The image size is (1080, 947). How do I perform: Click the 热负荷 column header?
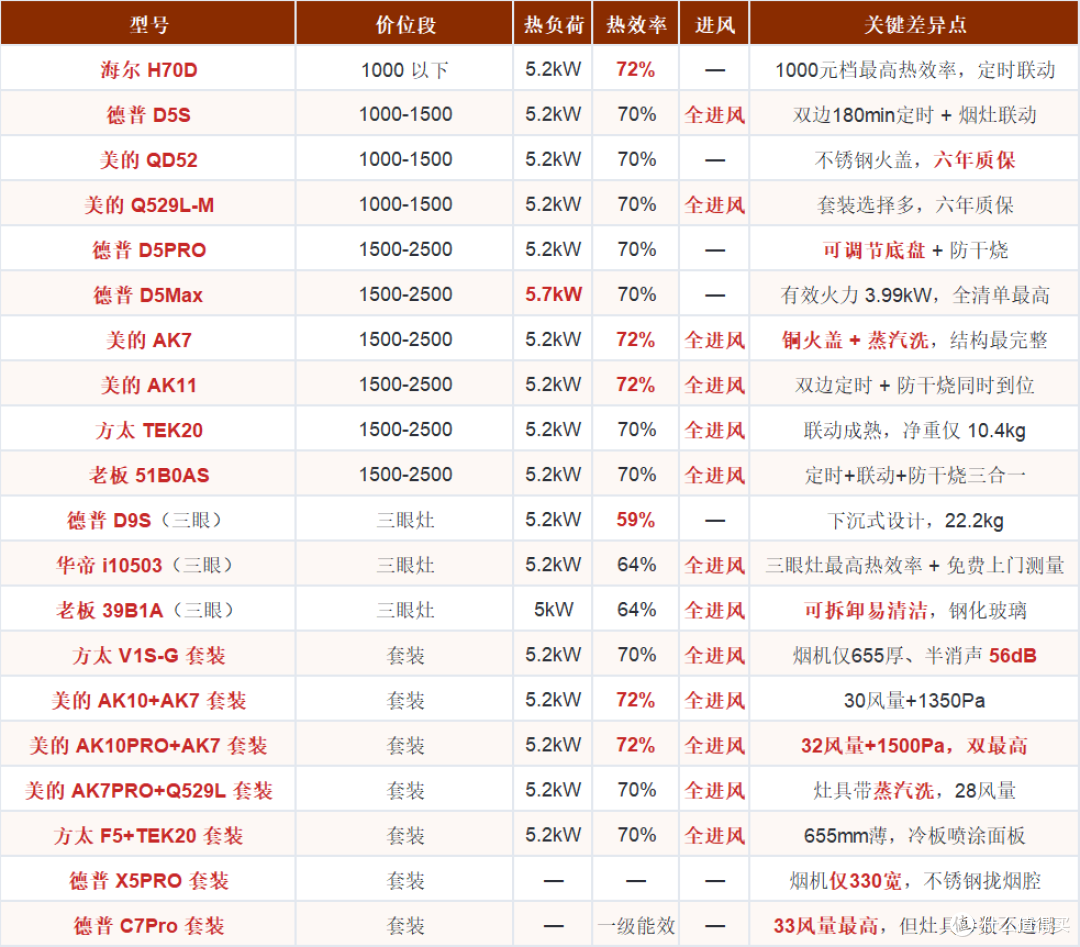[553, 25]
